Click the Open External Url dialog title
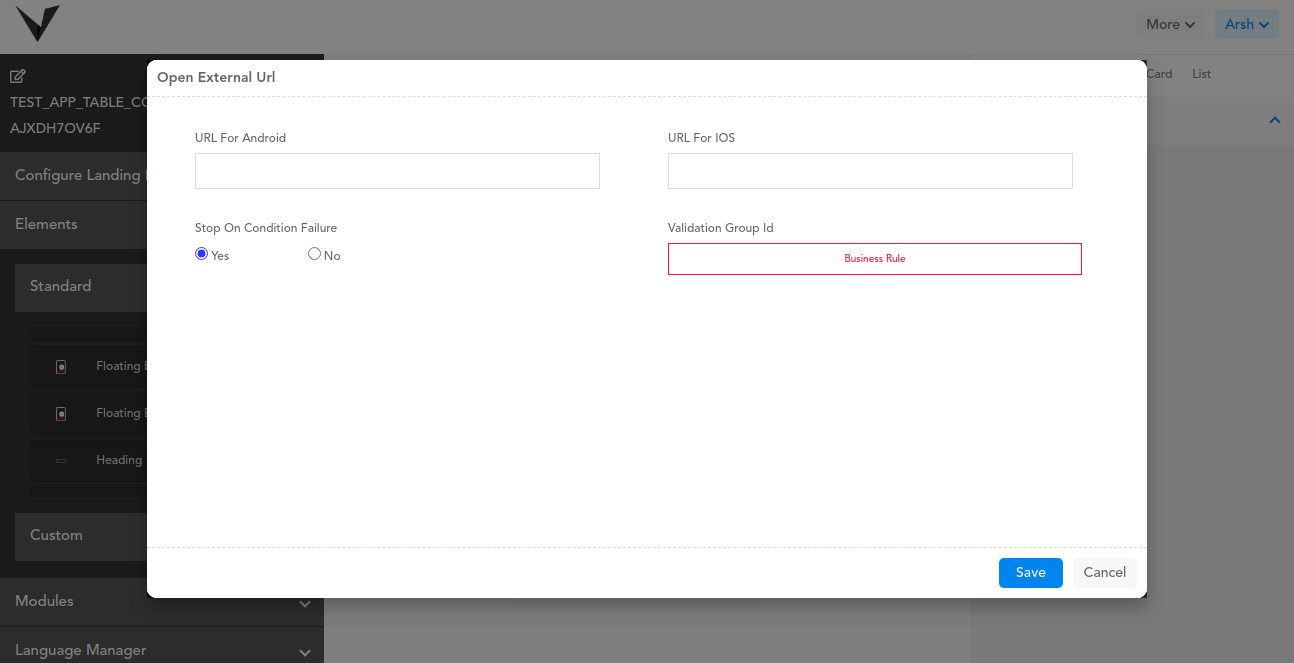 pos(216,77)
